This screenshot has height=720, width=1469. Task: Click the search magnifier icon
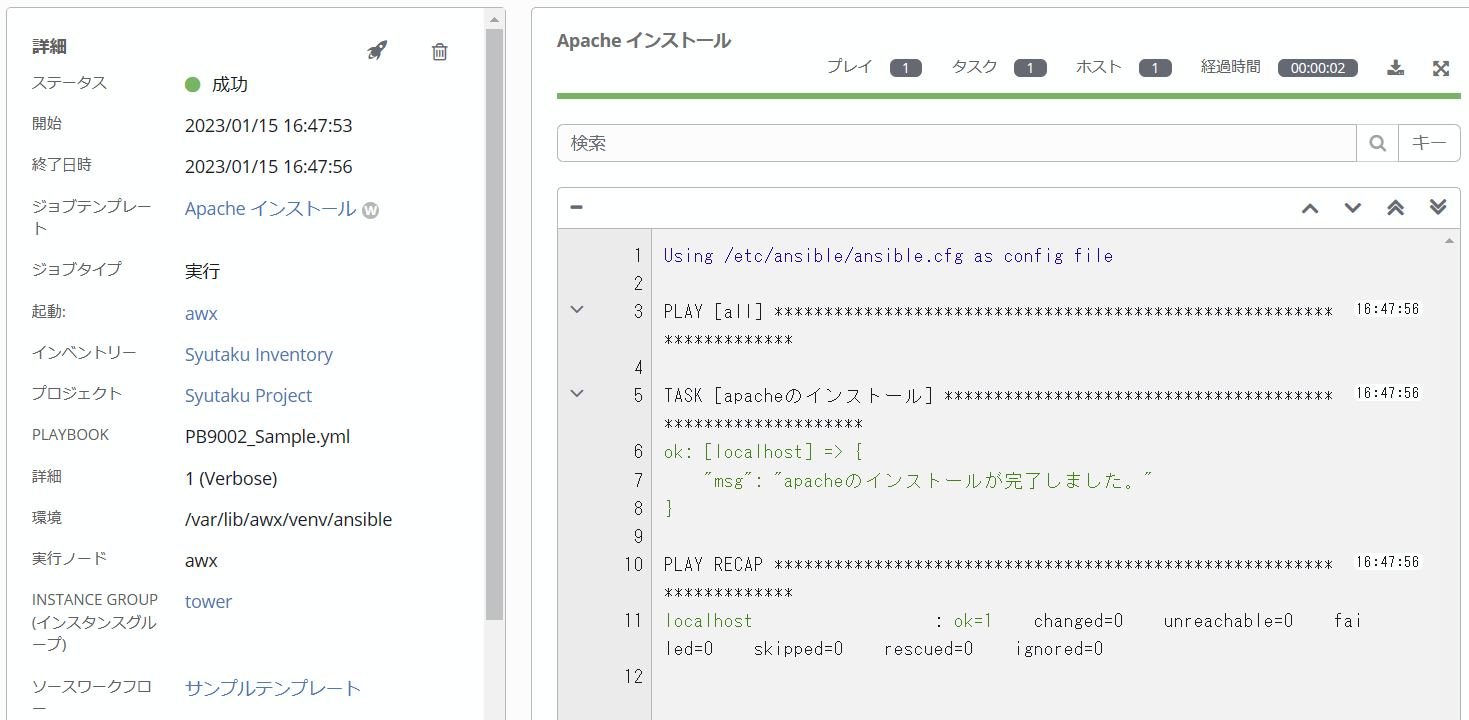tap(1377, 142)
